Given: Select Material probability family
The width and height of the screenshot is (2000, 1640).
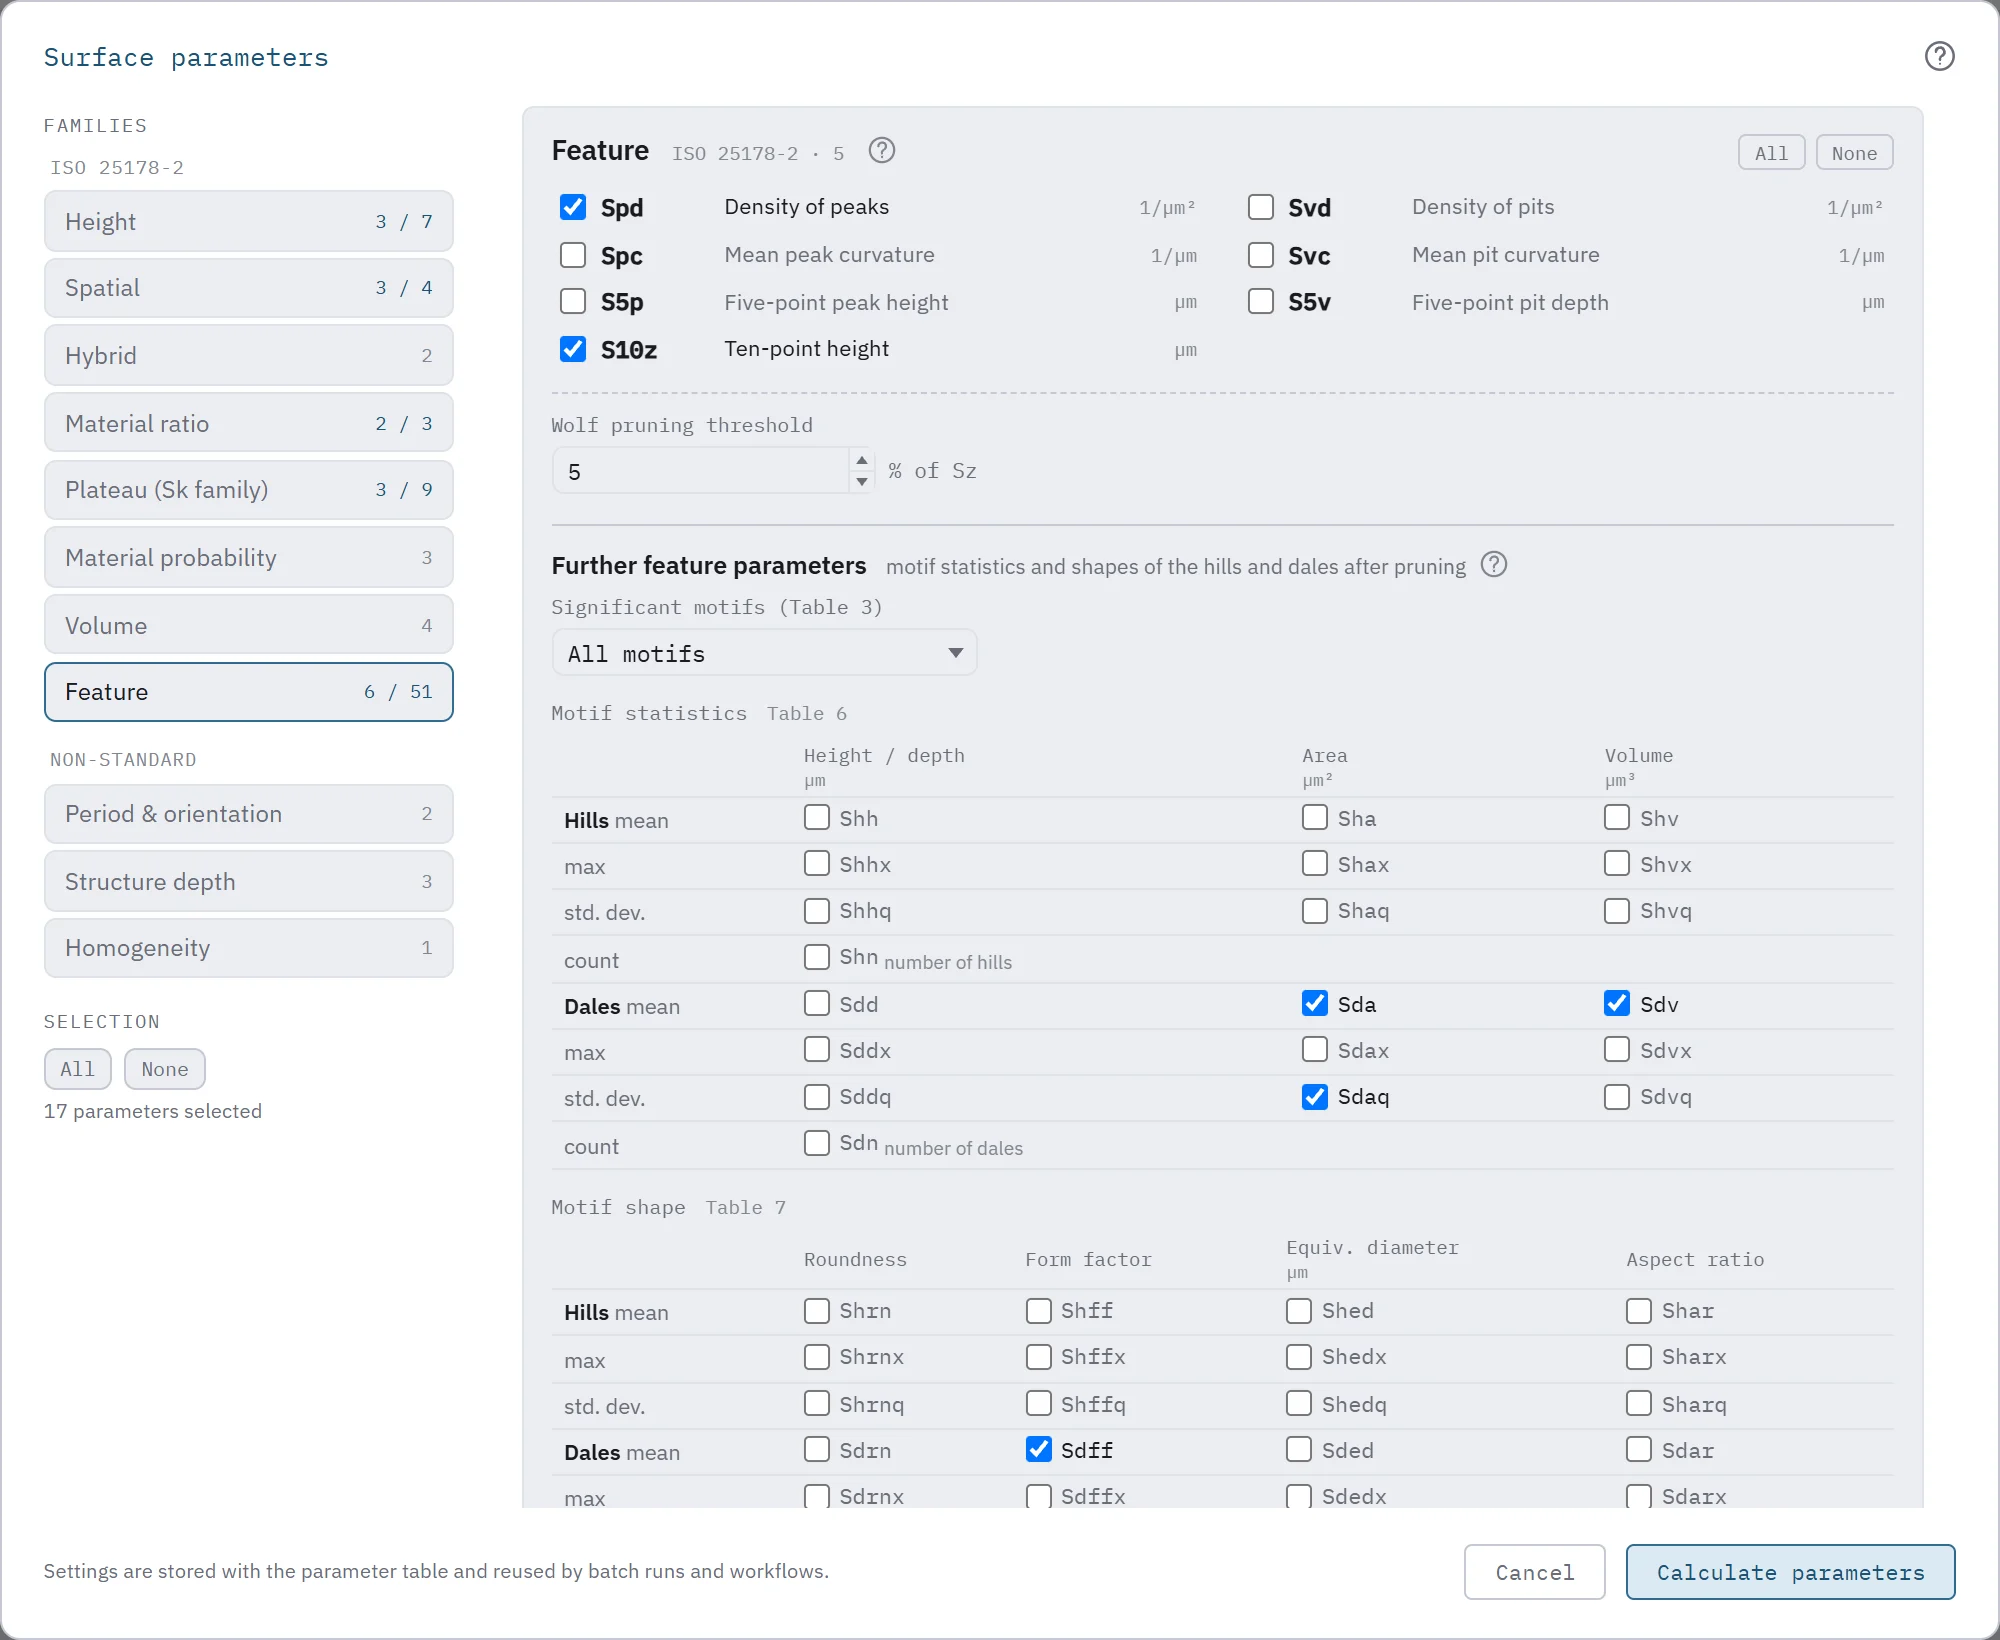Looking at the screenshot, I should tap(248, 557).
